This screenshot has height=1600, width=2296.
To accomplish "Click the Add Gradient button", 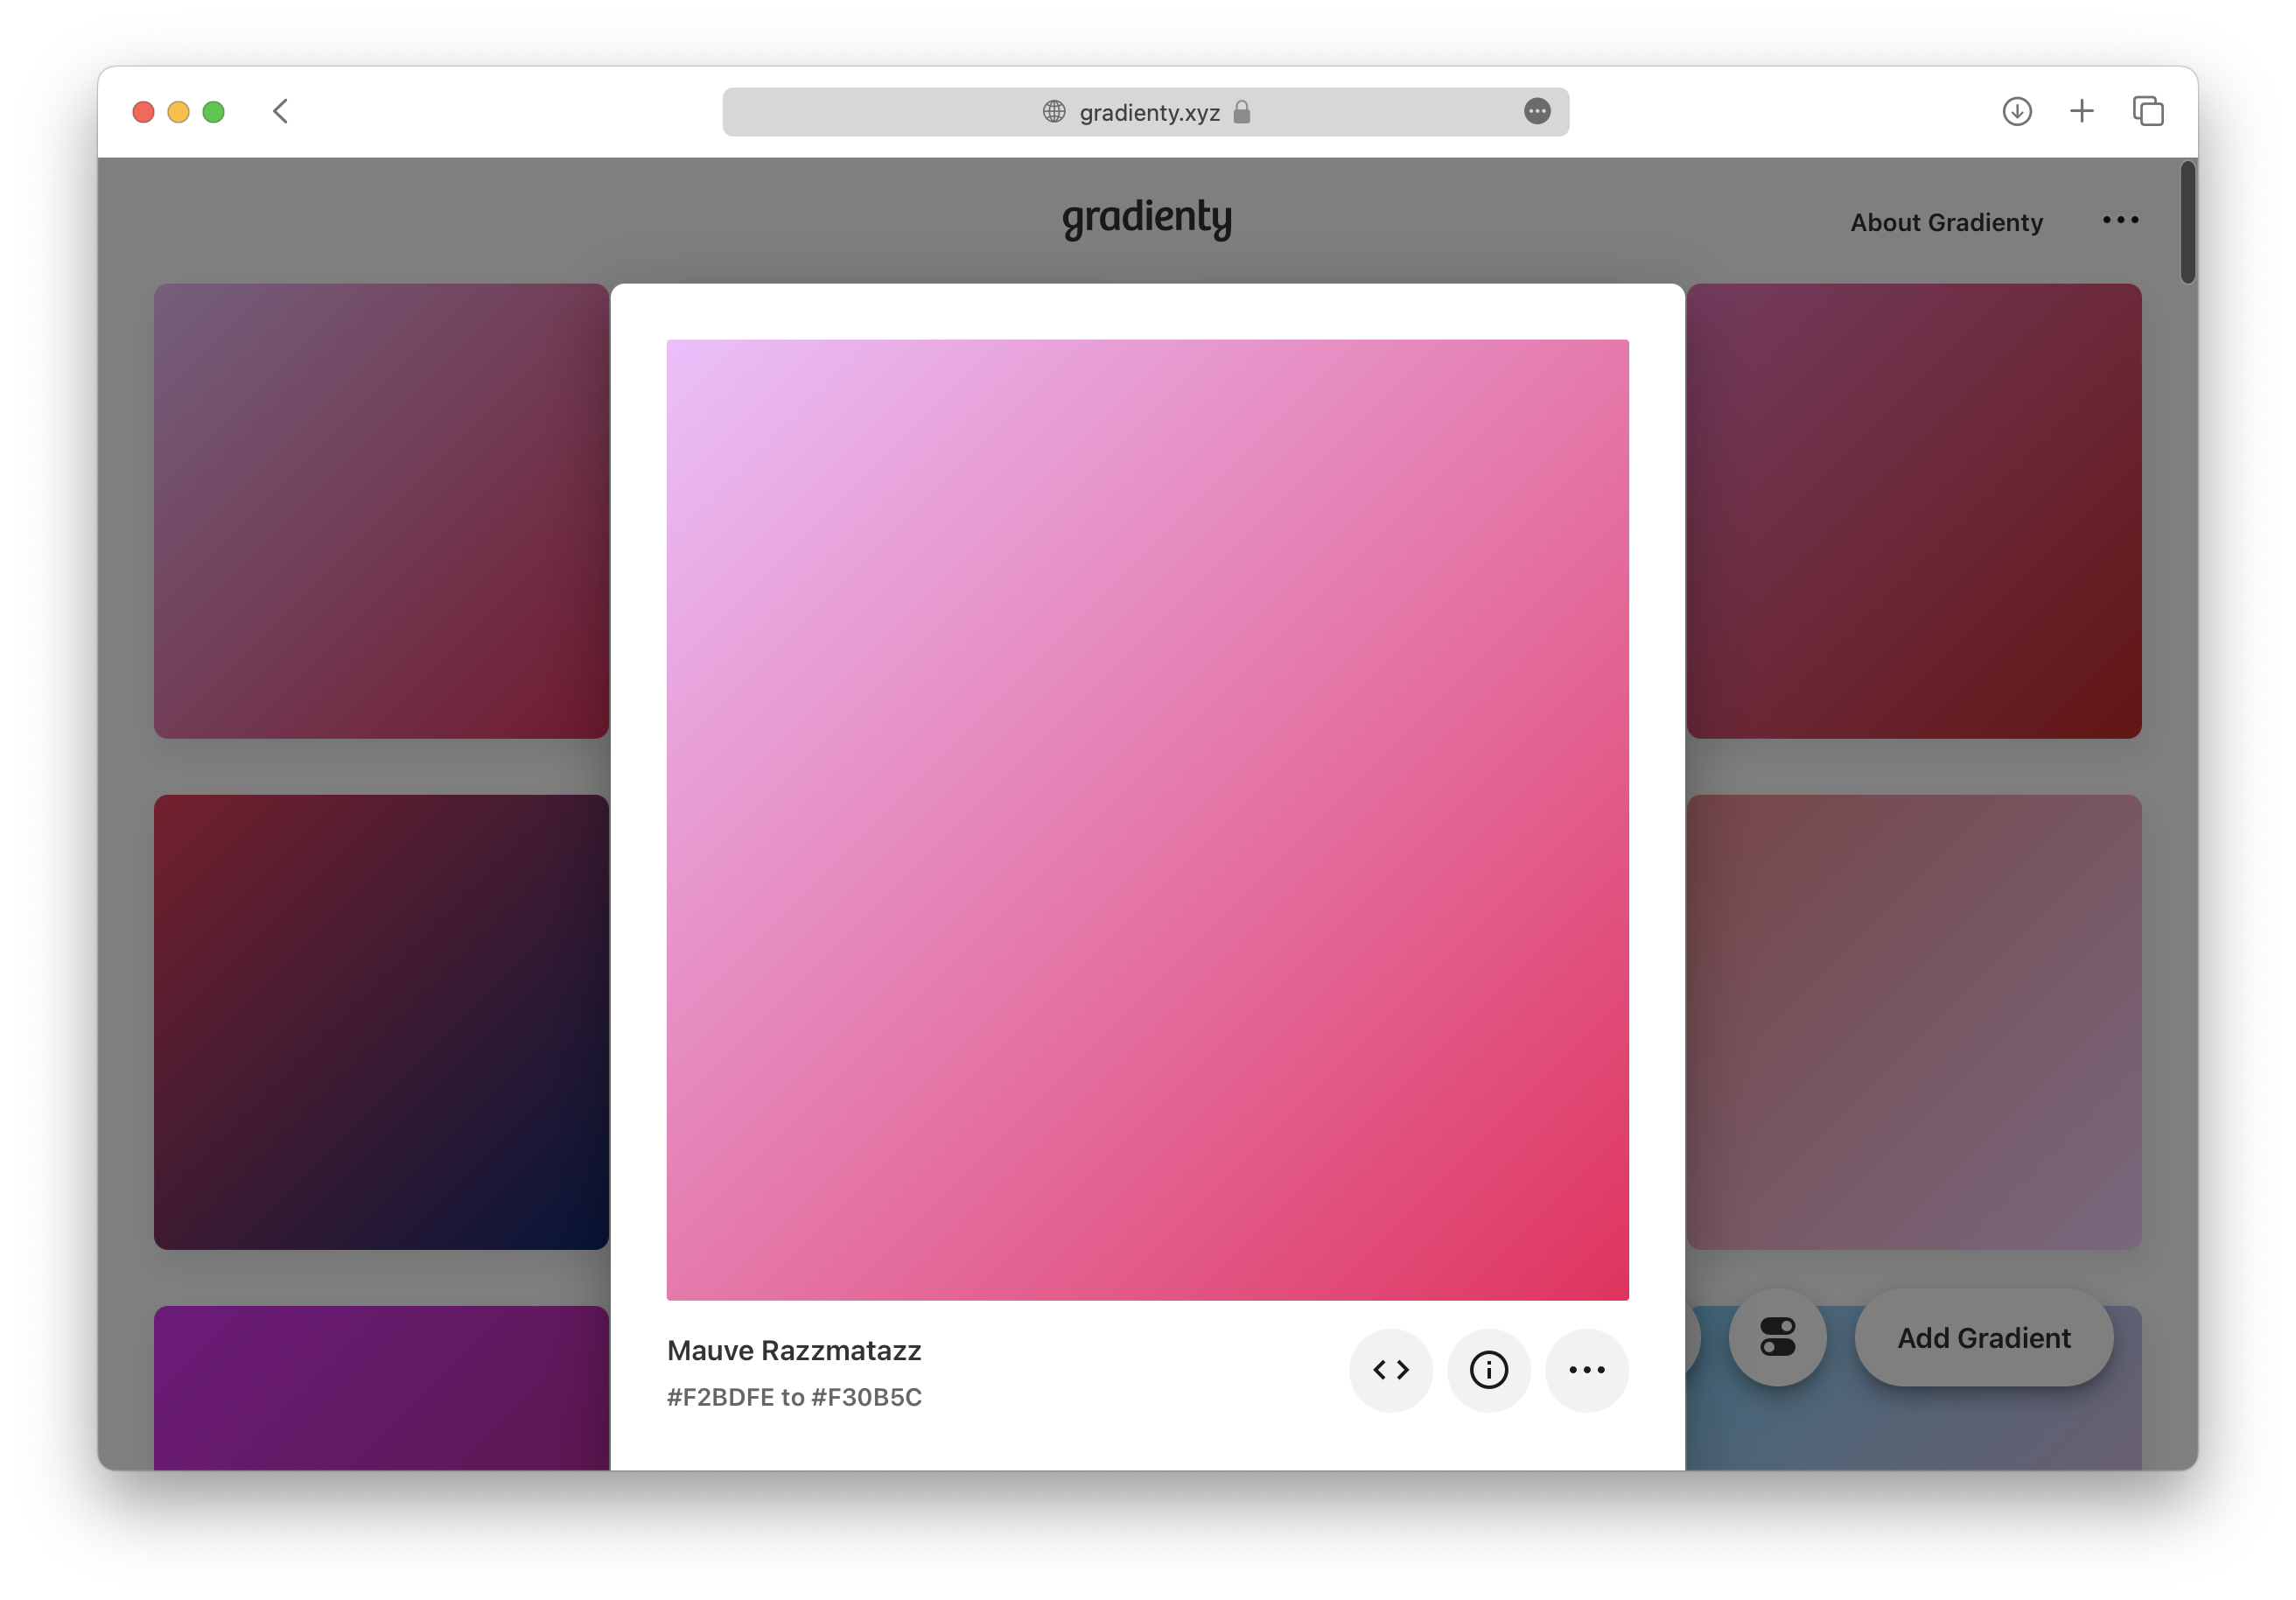I will pyautogui.click(x=1983, y=1337).
